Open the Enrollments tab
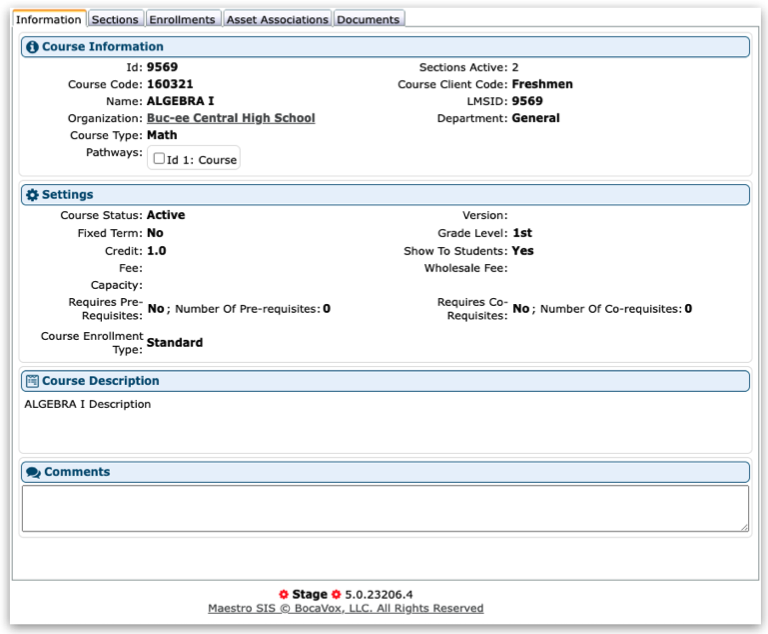This screenshot has width=768, height=634. pyautogui.click(x=182, y=19)
